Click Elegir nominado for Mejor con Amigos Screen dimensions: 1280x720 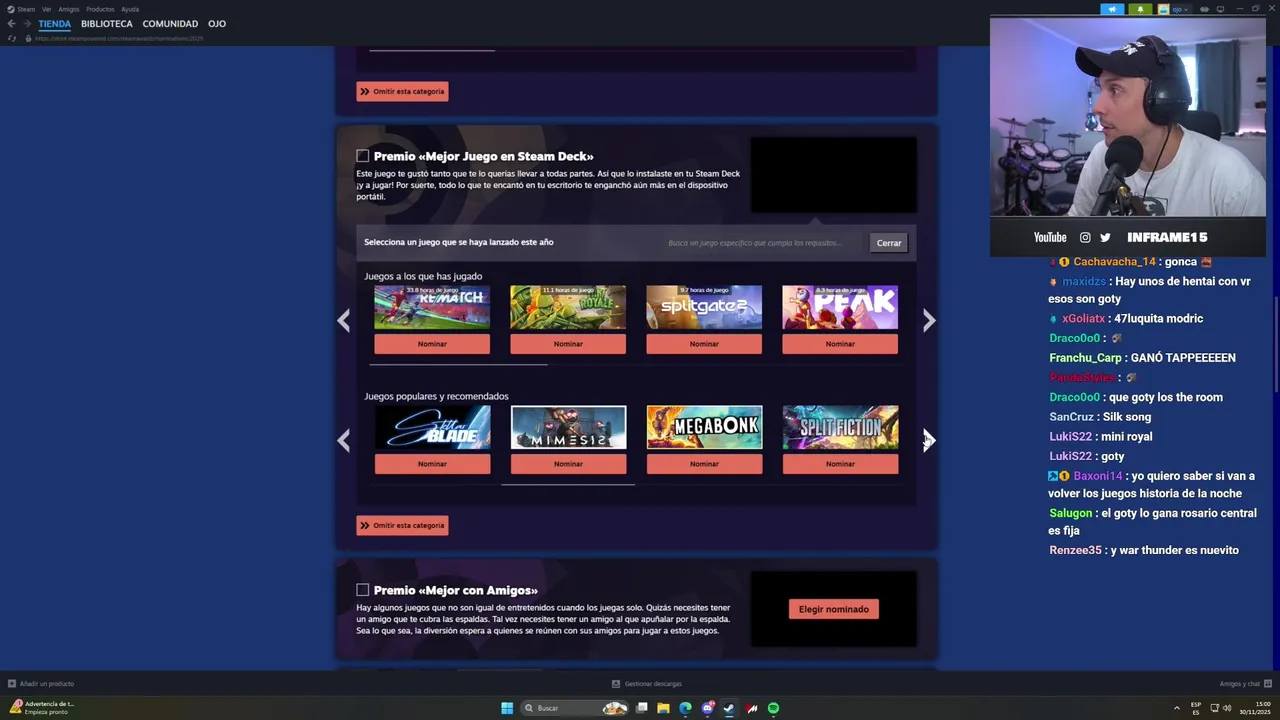pos(834,609)
